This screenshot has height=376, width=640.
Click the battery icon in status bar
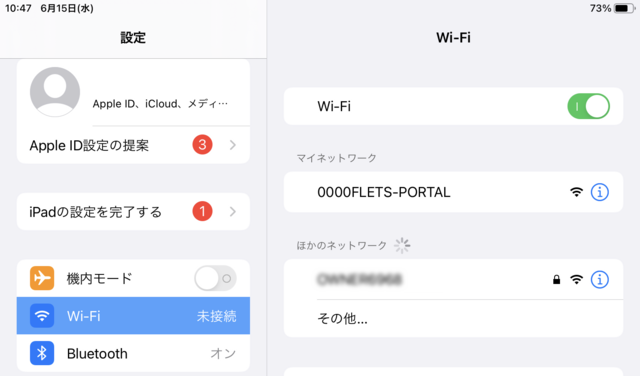(624, 8)
